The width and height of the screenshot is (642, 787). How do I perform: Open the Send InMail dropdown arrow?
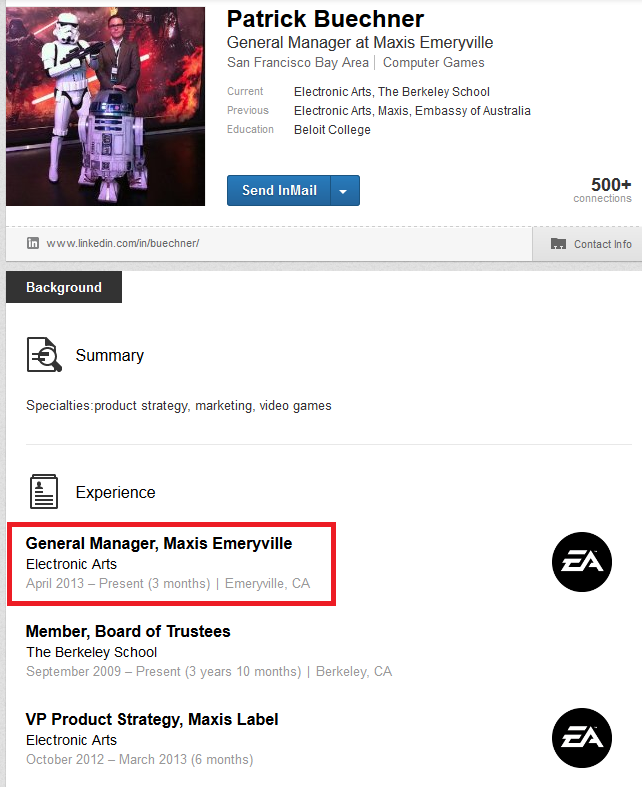click(343, 191)
